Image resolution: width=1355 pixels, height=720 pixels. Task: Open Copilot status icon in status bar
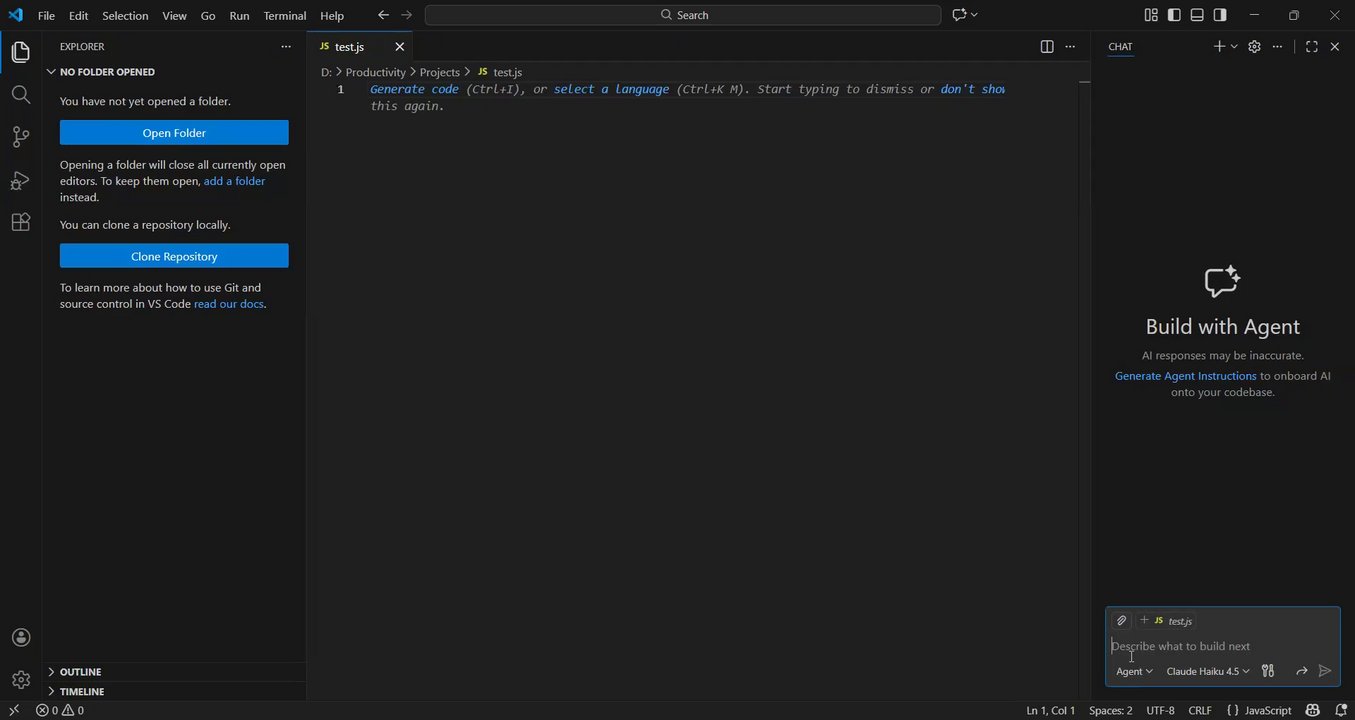(x=1313, y=710)
